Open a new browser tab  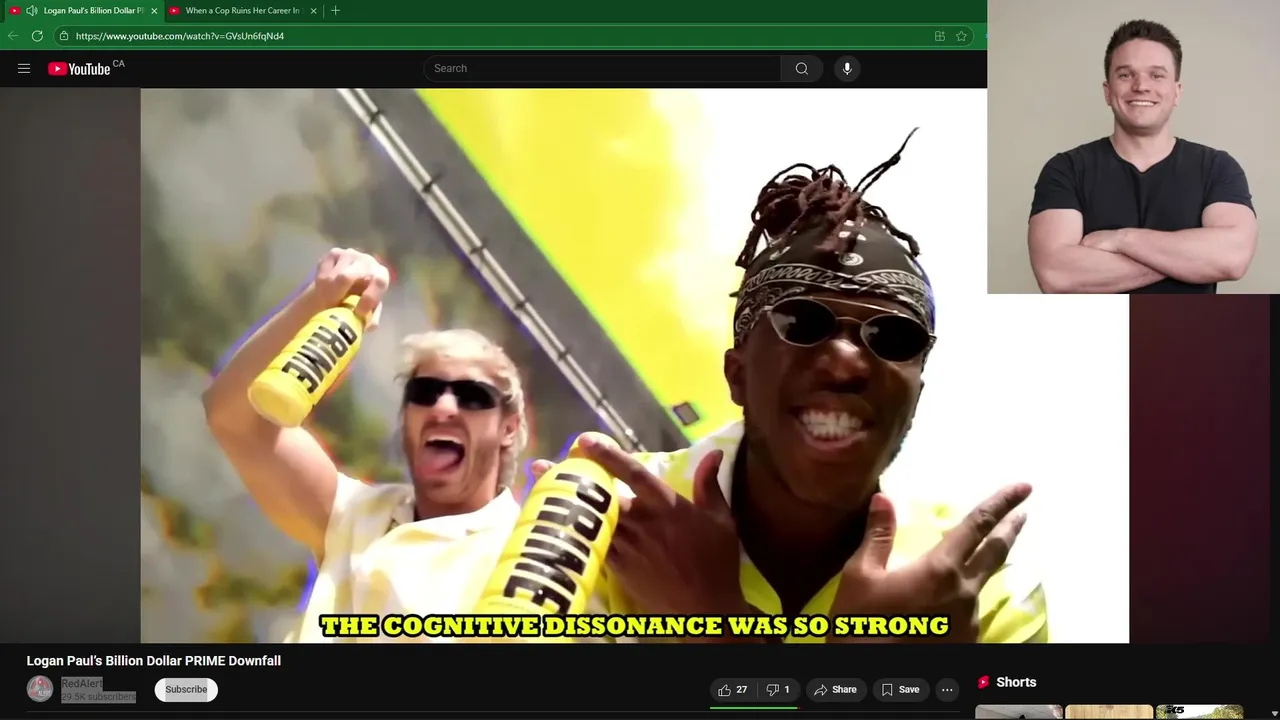click(x=335, y=11)
